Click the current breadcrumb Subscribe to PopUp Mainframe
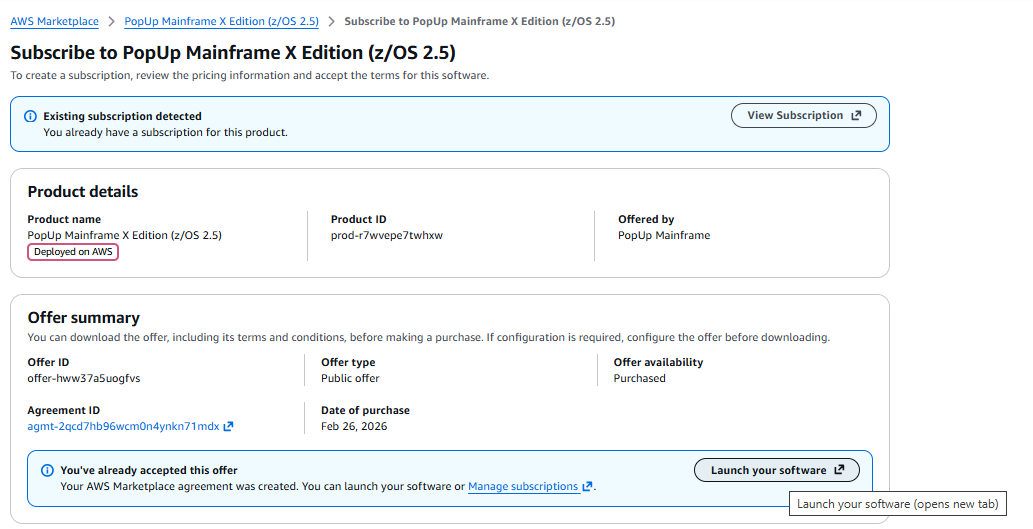 [x=480, y=21]
